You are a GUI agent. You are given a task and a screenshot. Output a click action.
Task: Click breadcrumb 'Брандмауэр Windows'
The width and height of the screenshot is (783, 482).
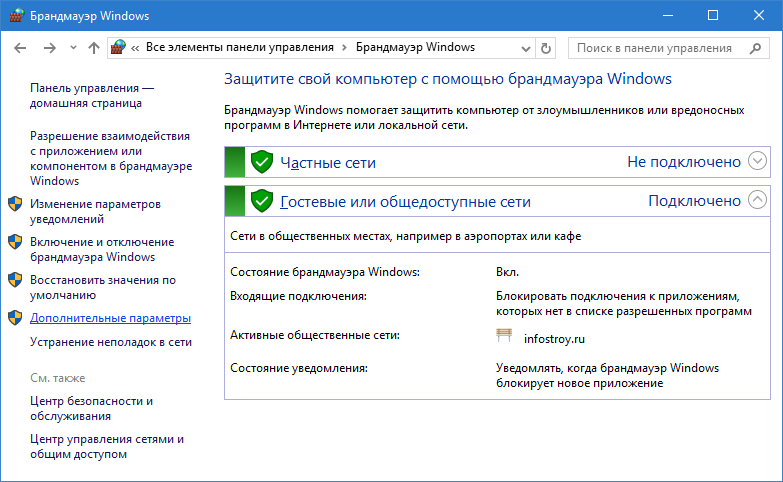415,47
